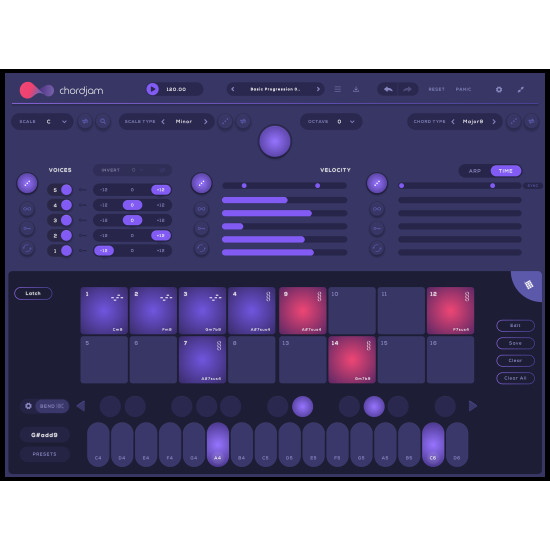The width and height of the screenshot is (550, 550).
Task: Lock the chord type setting icon
Action: 532,121
